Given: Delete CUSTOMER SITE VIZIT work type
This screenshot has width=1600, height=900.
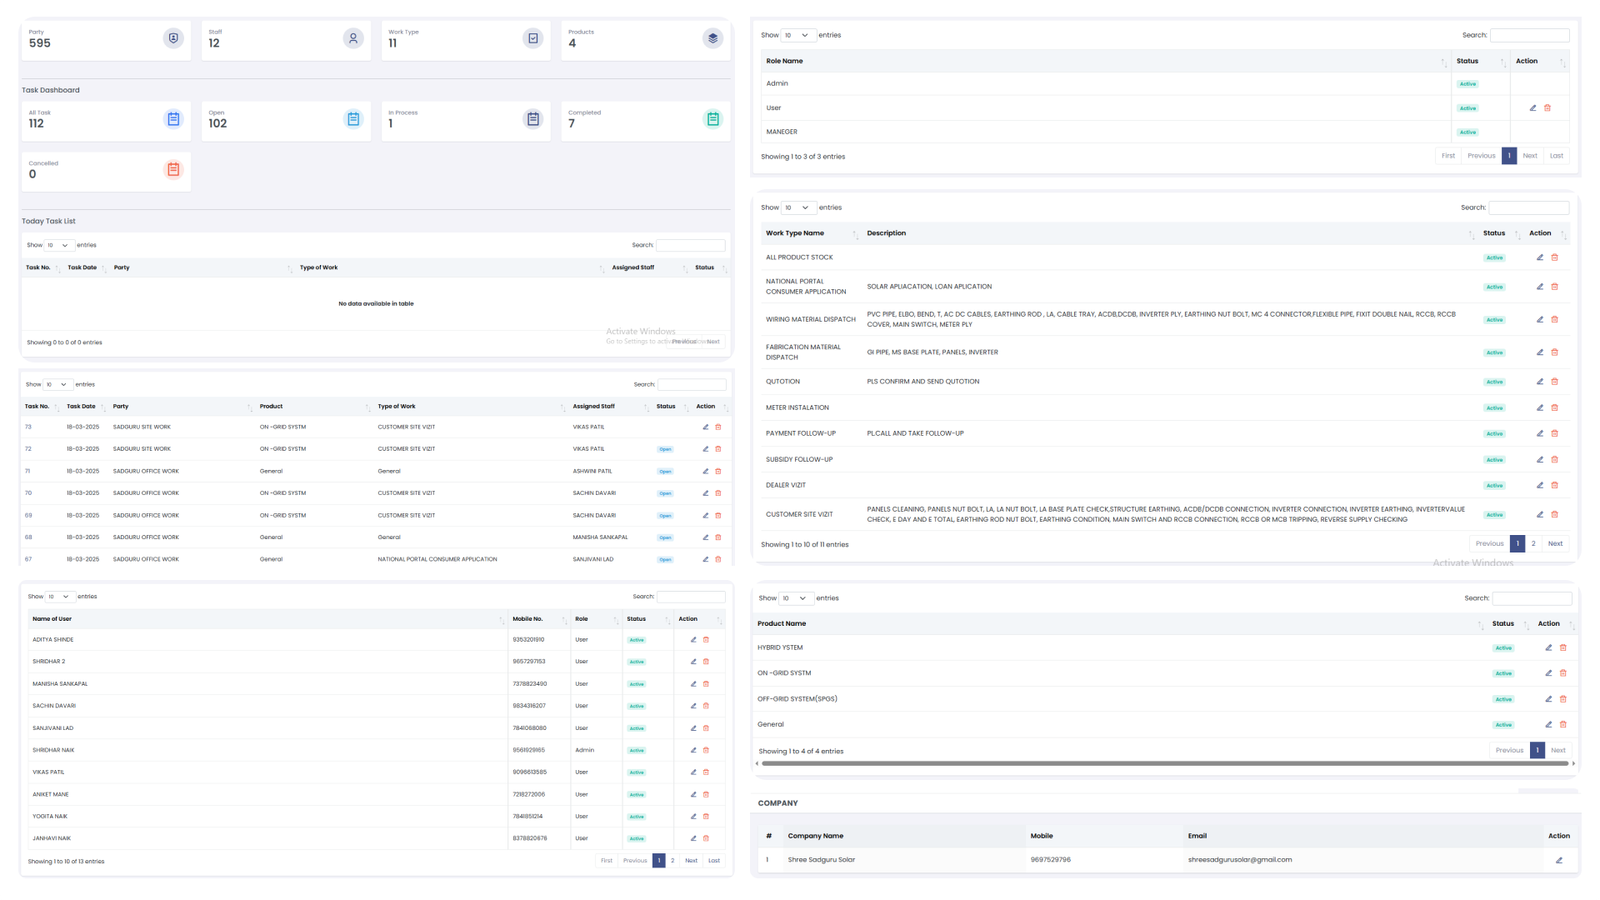Looking at the screenshot, I should tap(1555, 515).
